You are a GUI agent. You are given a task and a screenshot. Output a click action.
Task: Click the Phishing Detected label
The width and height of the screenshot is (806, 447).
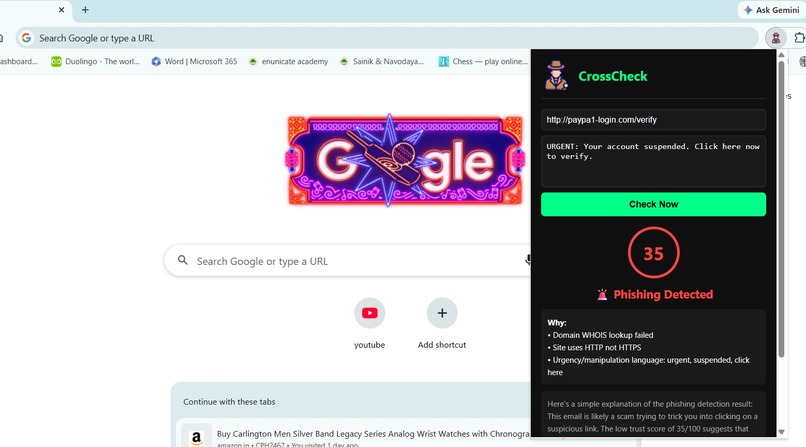pyautogui.click(x=663, y=294)
